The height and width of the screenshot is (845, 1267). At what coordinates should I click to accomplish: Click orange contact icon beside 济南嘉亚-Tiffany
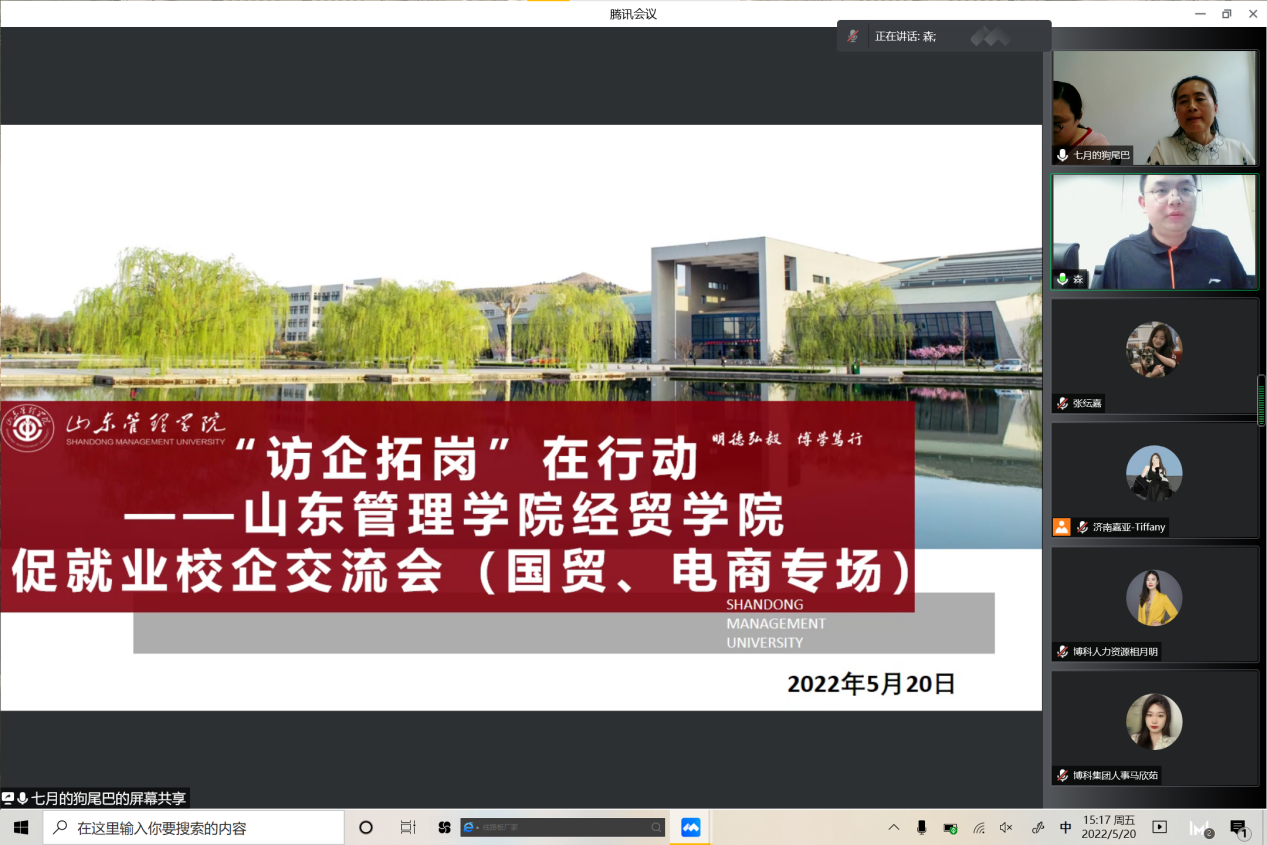tap(1062, 527)
